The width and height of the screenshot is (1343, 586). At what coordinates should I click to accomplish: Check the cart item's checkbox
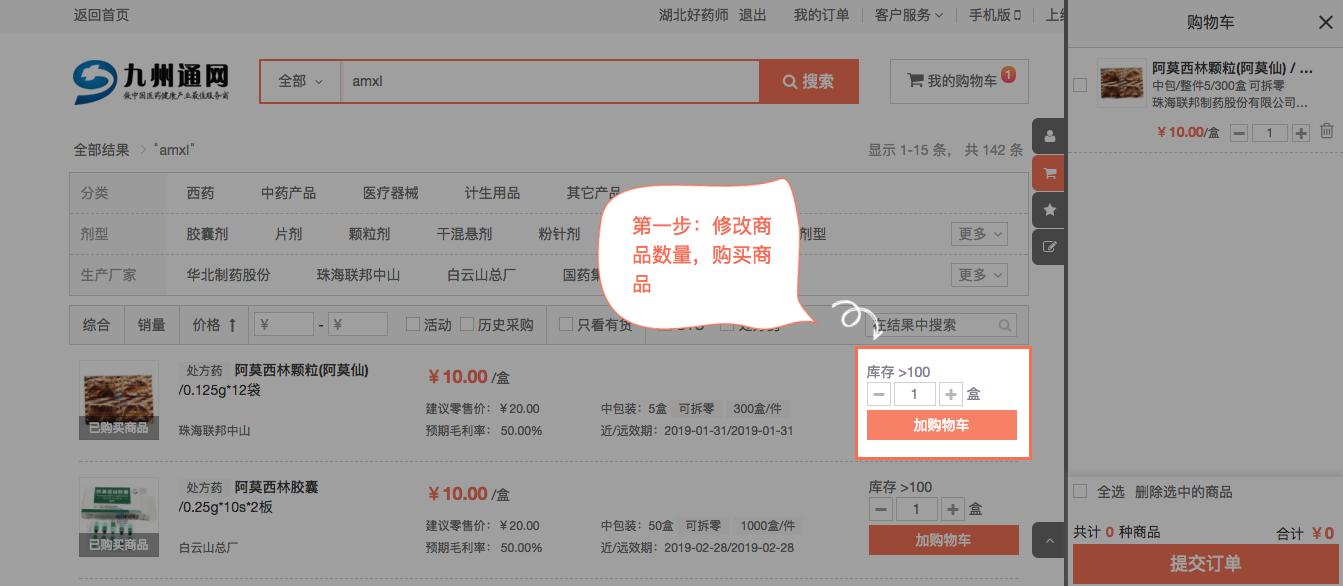1080,85
